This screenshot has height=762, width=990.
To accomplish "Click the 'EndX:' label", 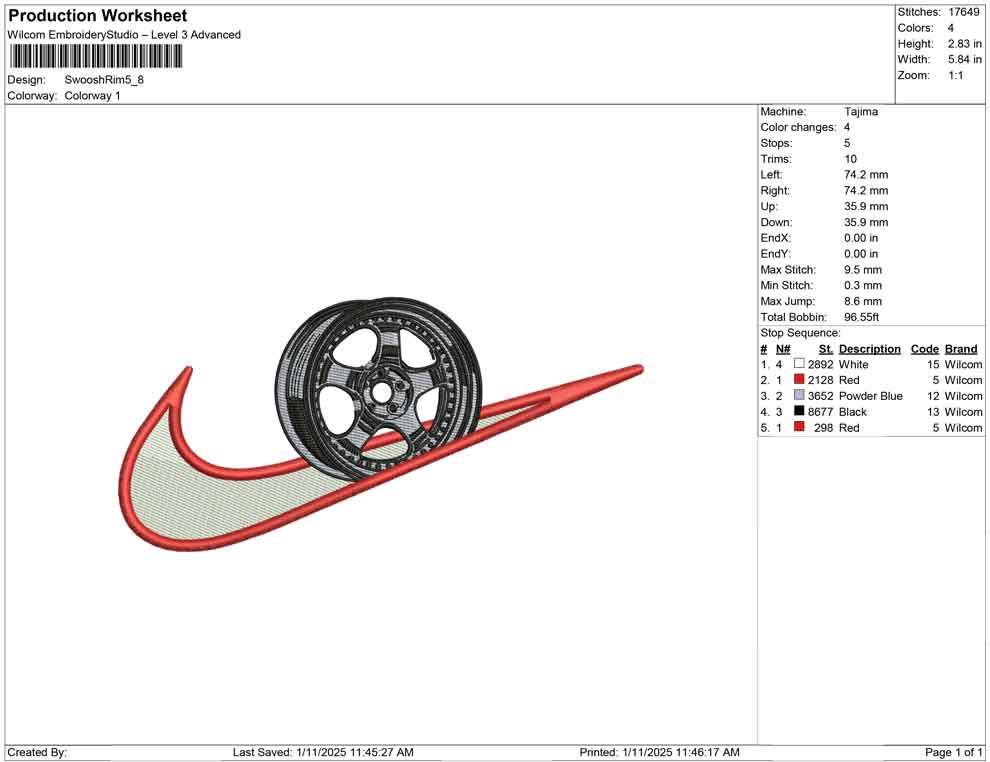I will click(775, 238).
